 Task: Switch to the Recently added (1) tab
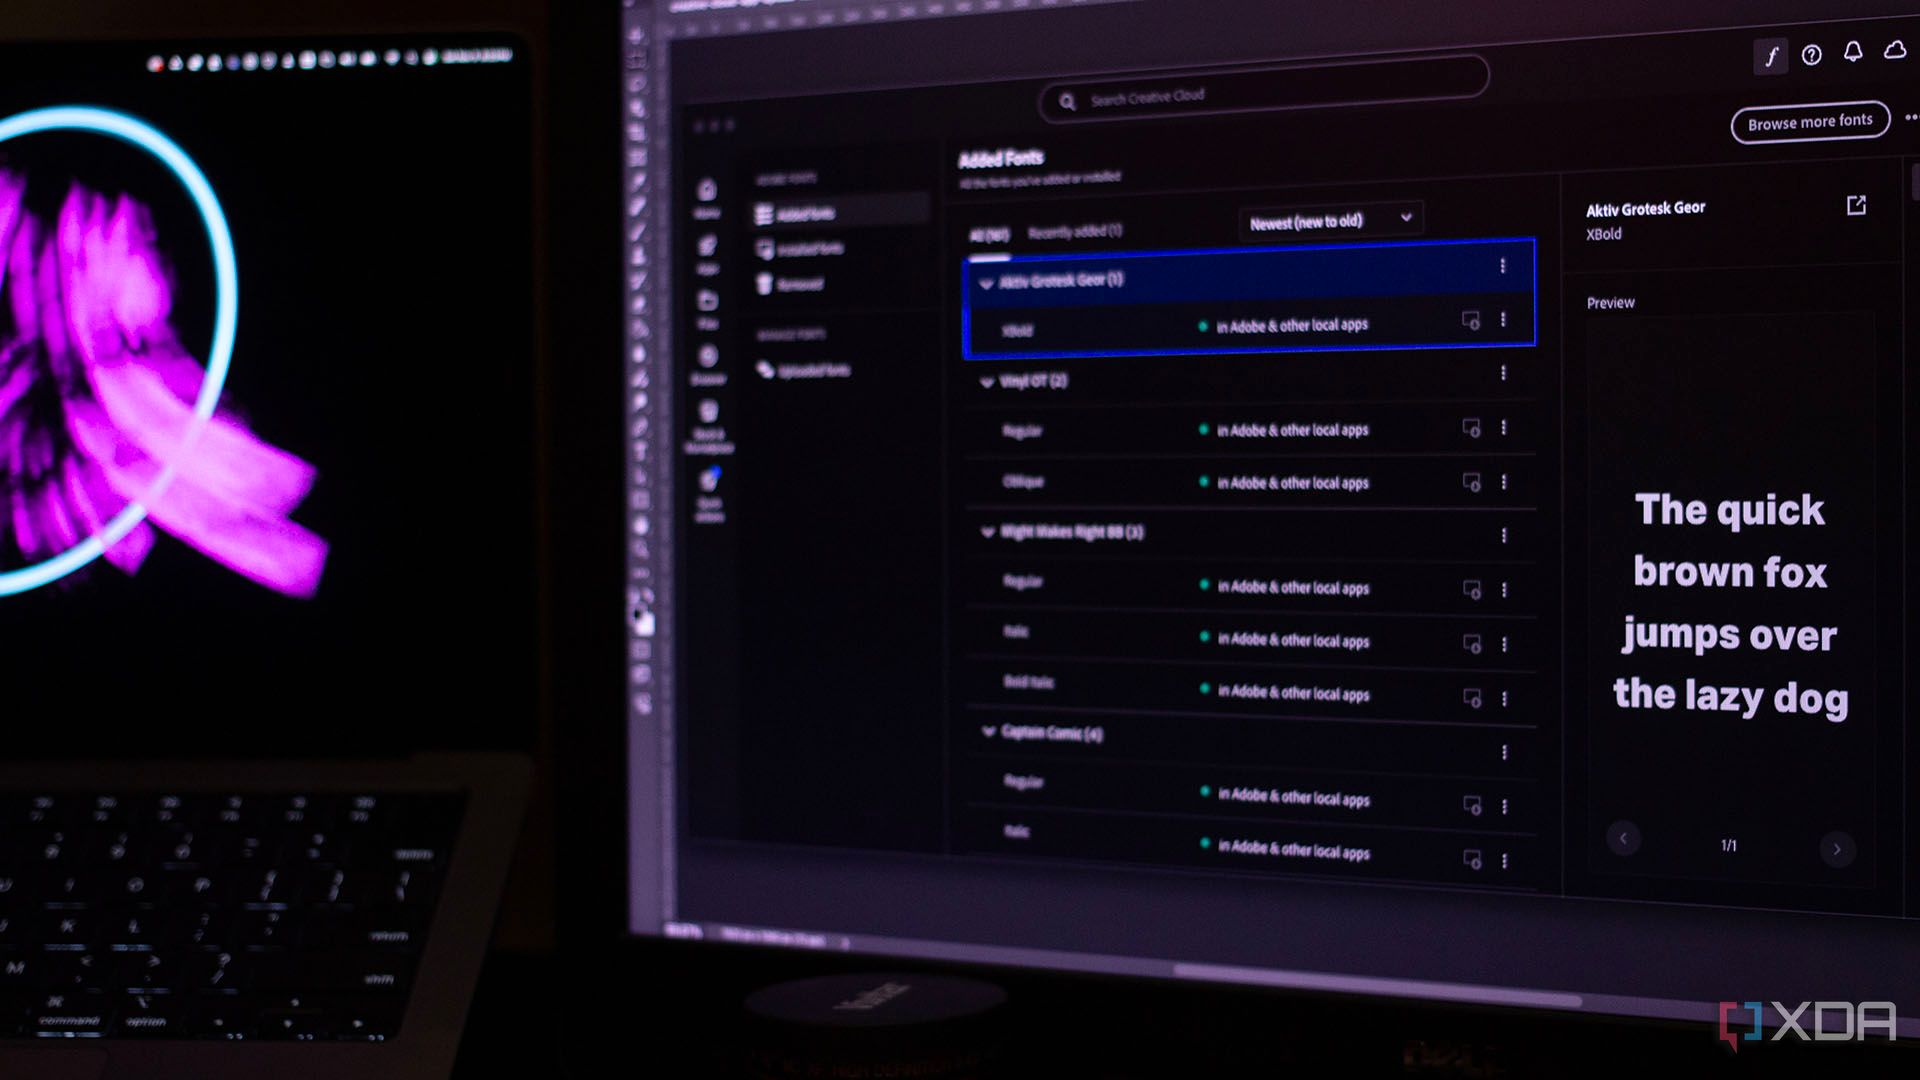[1075, 232]
